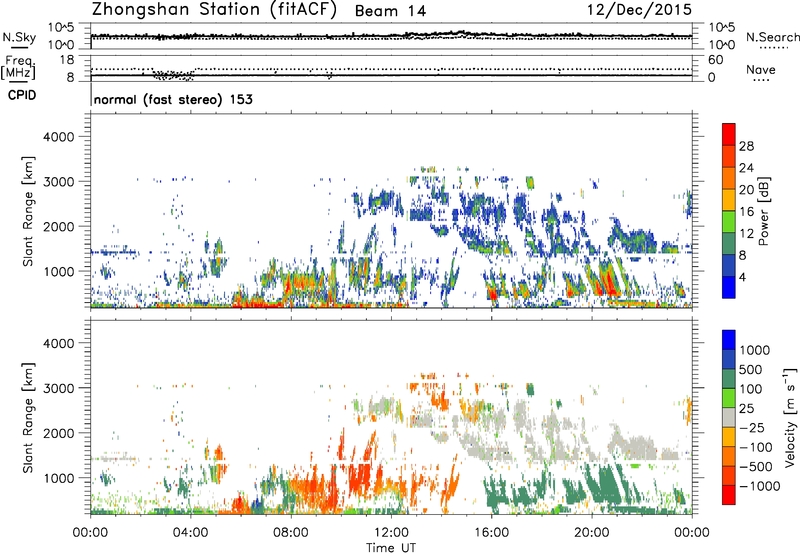
Task: Click Velocity color bar value "-1000"
Action: pyautogui.click(x=760, y=486)
